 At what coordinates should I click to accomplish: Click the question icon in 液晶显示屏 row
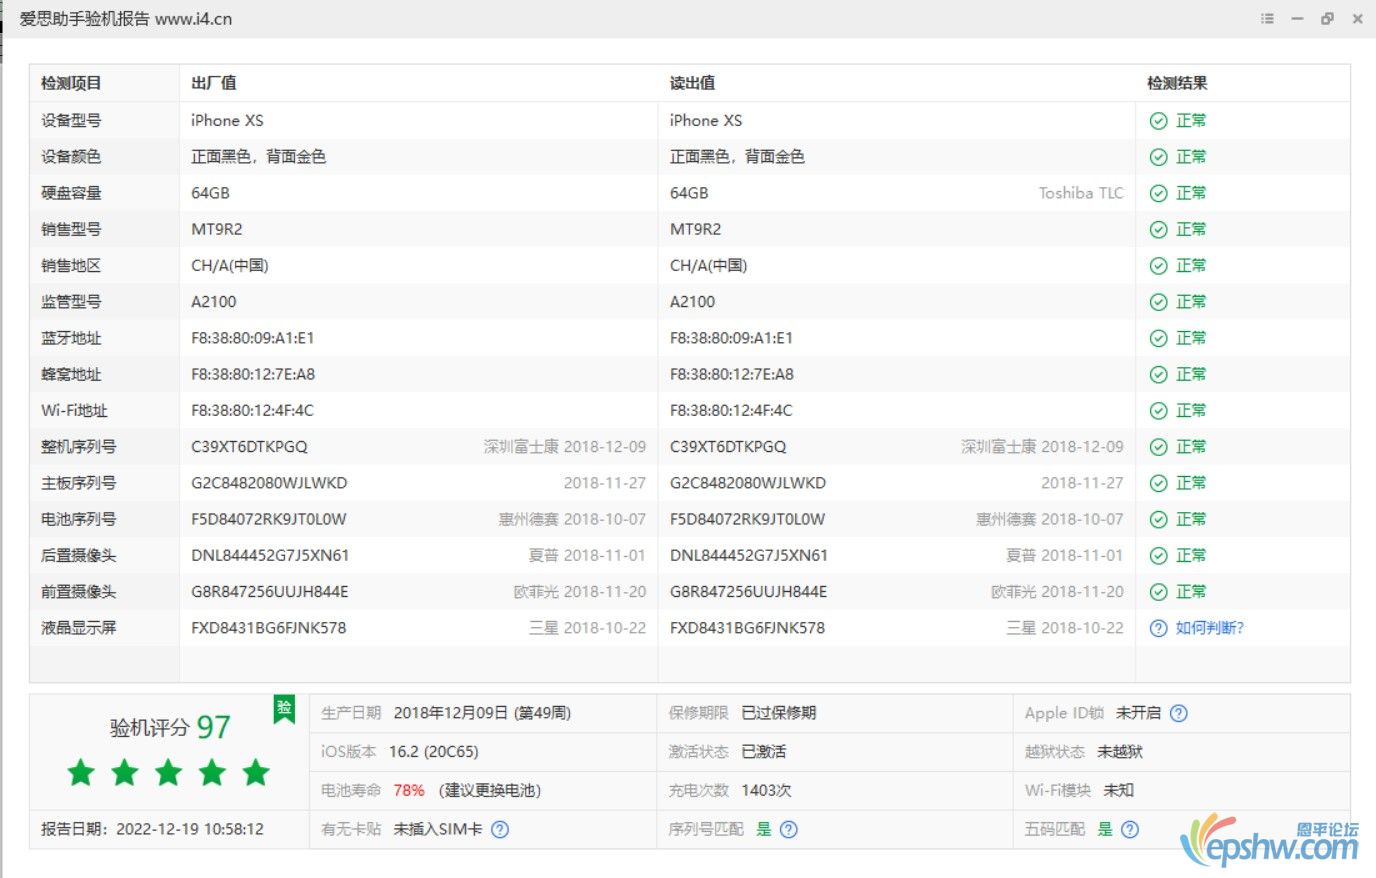click(x=1158, y=628)
